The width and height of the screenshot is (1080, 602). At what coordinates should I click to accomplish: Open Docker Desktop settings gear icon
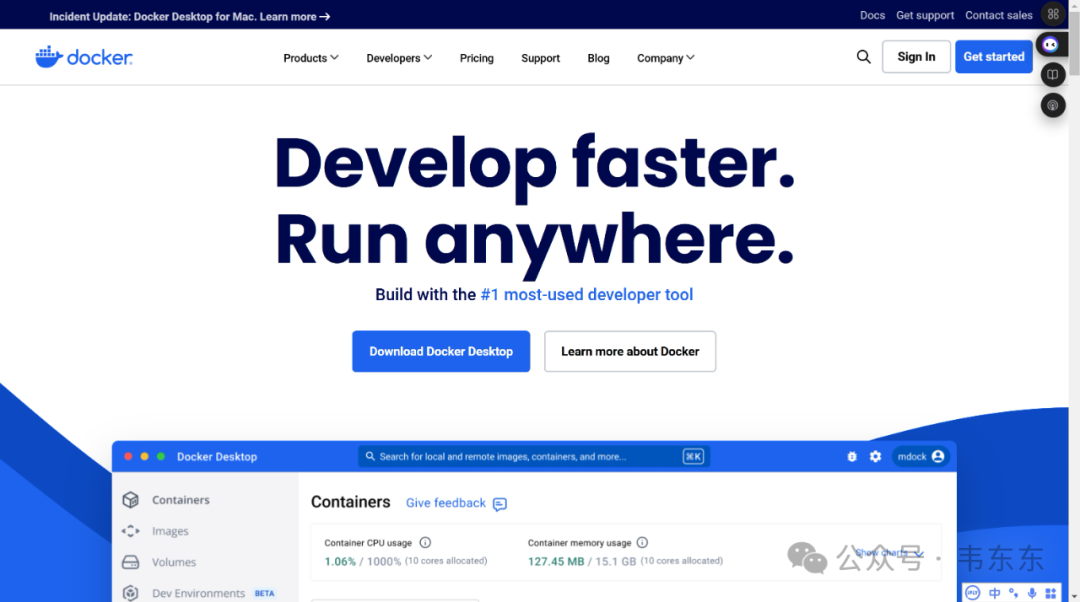point(875,457)
